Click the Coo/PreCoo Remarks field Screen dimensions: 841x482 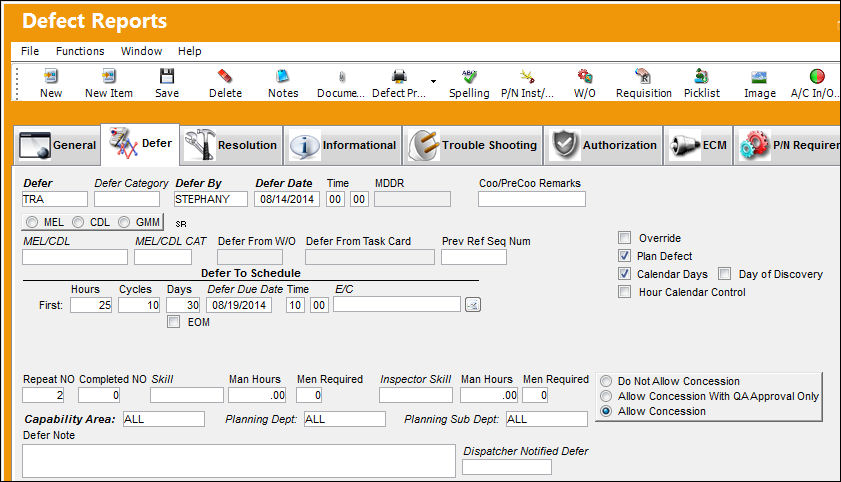[532, 199]
